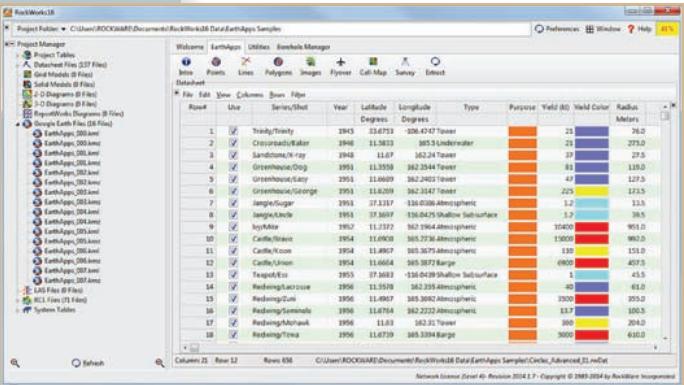Select the Cell-Map tool icon
The image size is (684, 385).
tap(373, 66)
